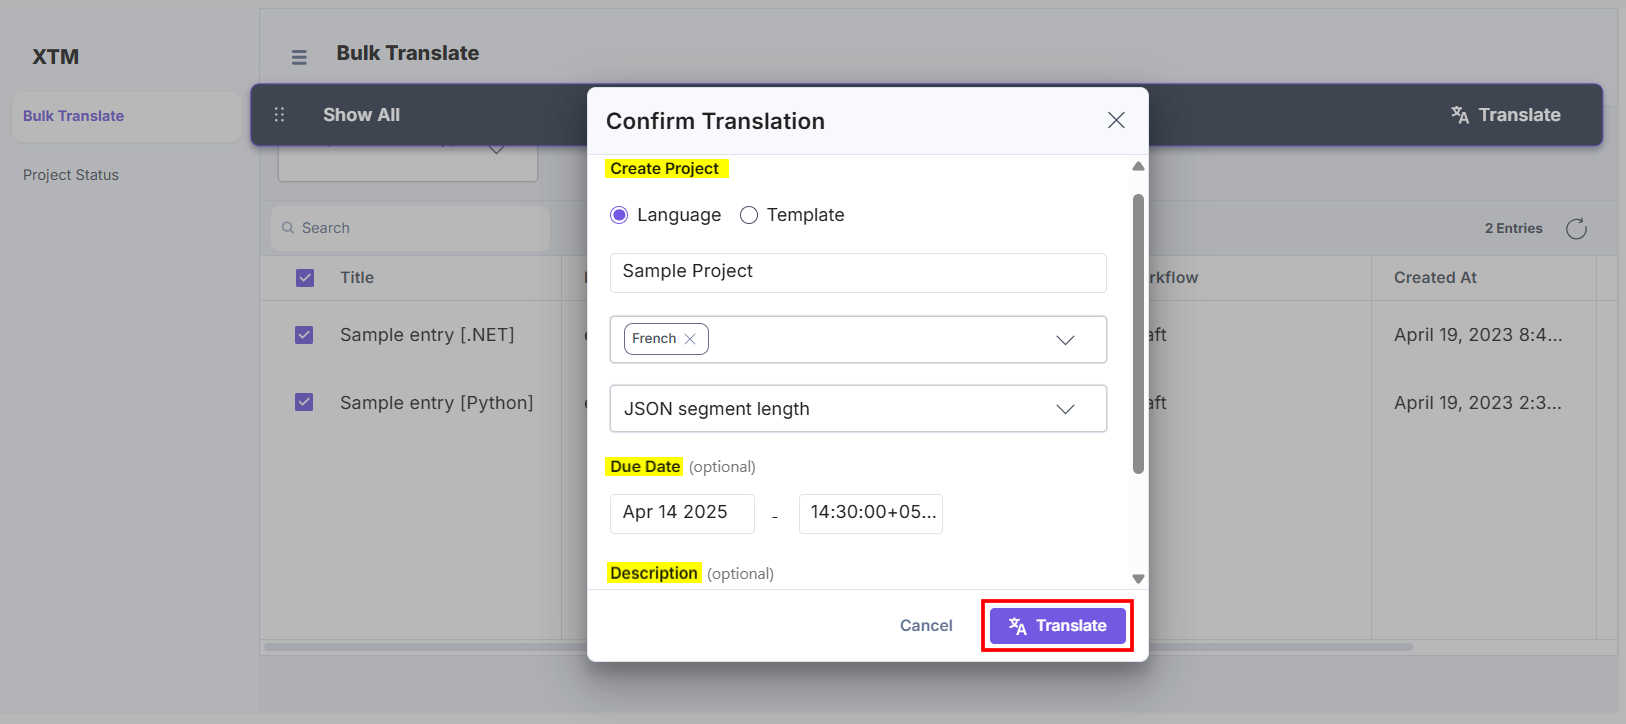The width and height of the screenshot is (1626, 724).
Task: Toggle the select-all checkbox in Title header
Action: pos(305,278)
